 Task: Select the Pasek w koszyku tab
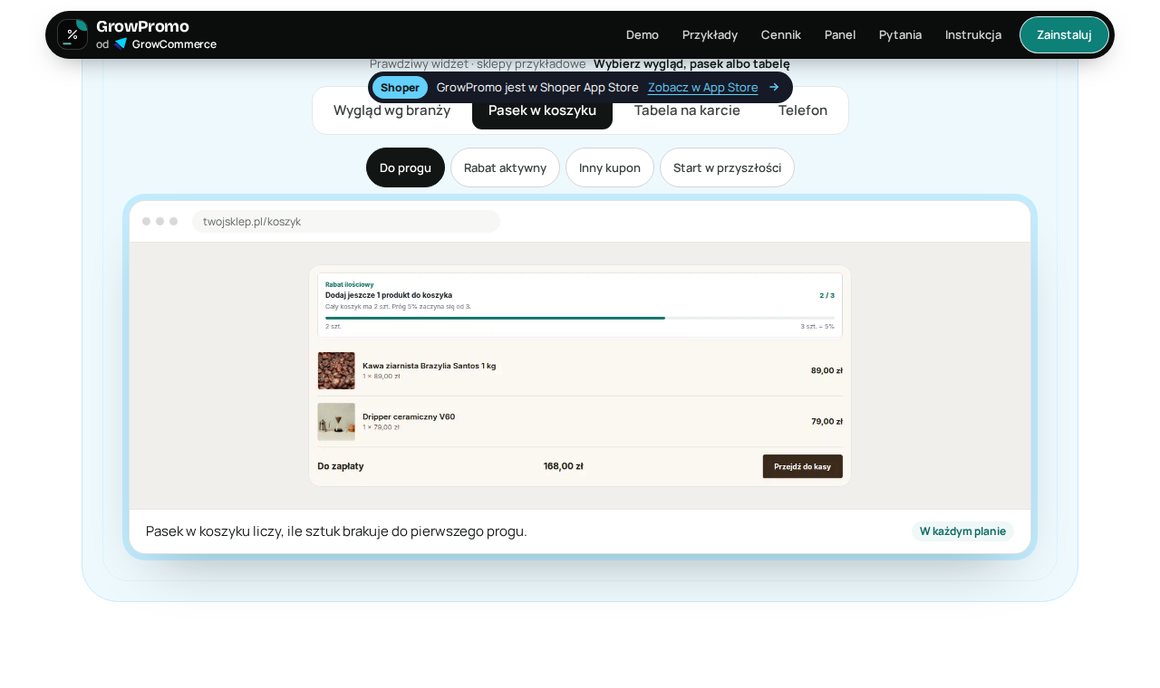point(542,110)
